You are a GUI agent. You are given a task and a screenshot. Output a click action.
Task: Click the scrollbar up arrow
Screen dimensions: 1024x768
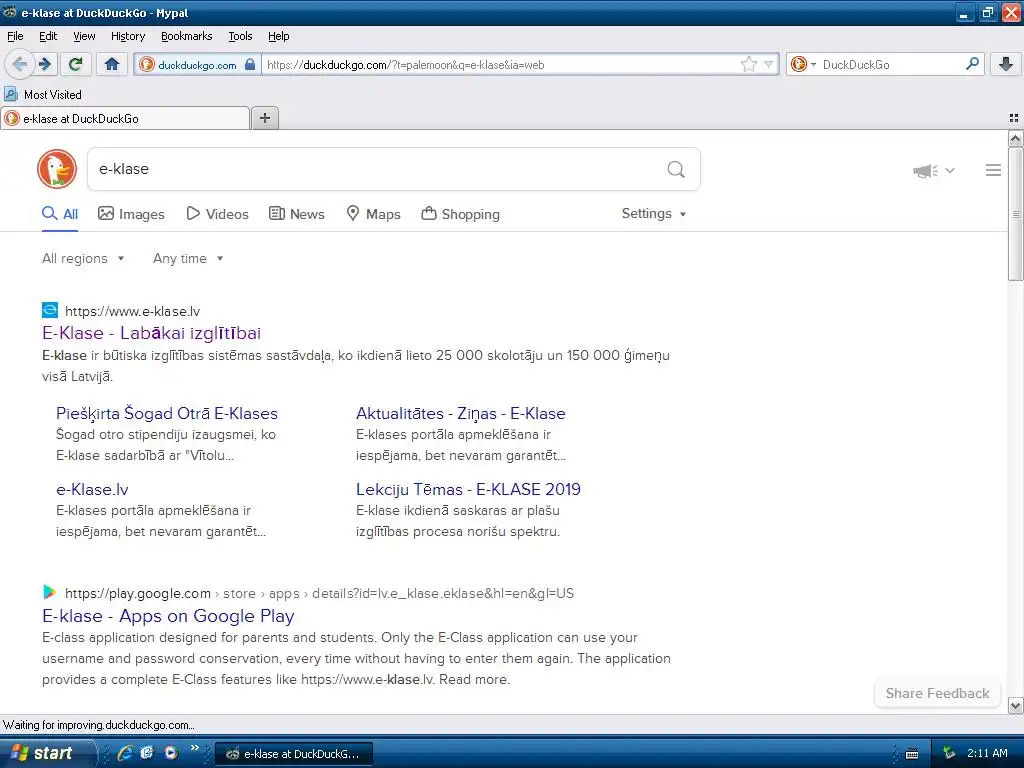(x=1016, y=138)
